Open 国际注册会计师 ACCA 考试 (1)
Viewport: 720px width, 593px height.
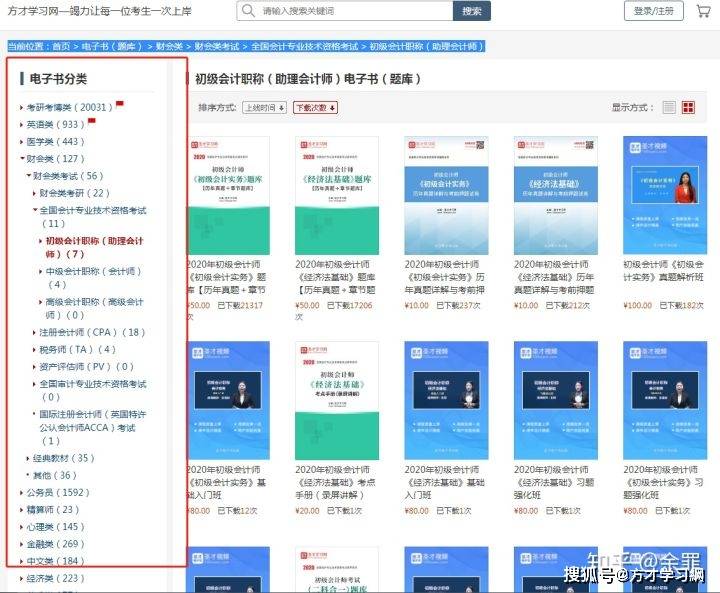tap(92, 428)
